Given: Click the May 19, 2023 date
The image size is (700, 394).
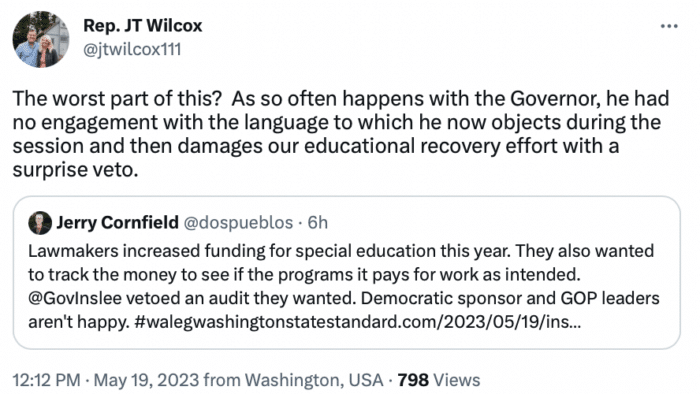Looking at the screenshot, I should coord(146,380).
